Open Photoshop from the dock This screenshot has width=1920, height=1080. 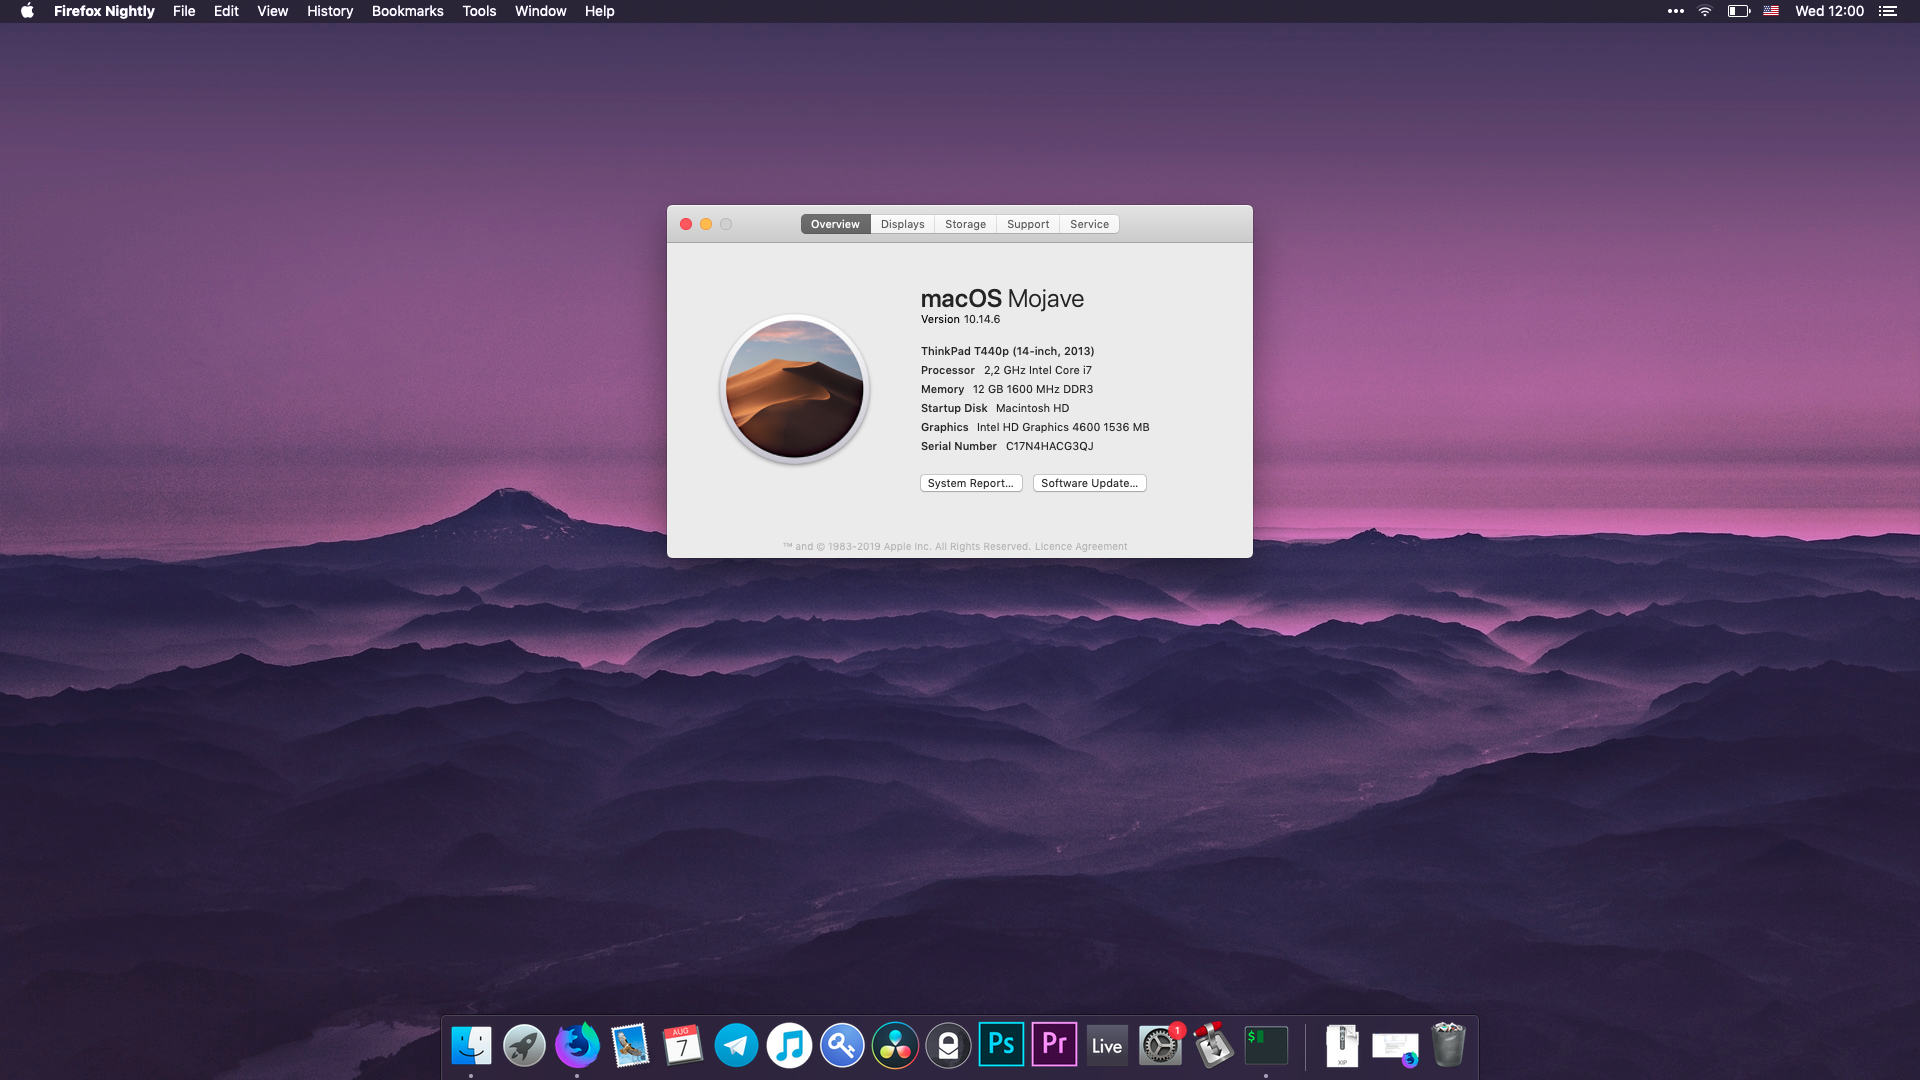point(1001,1045)
